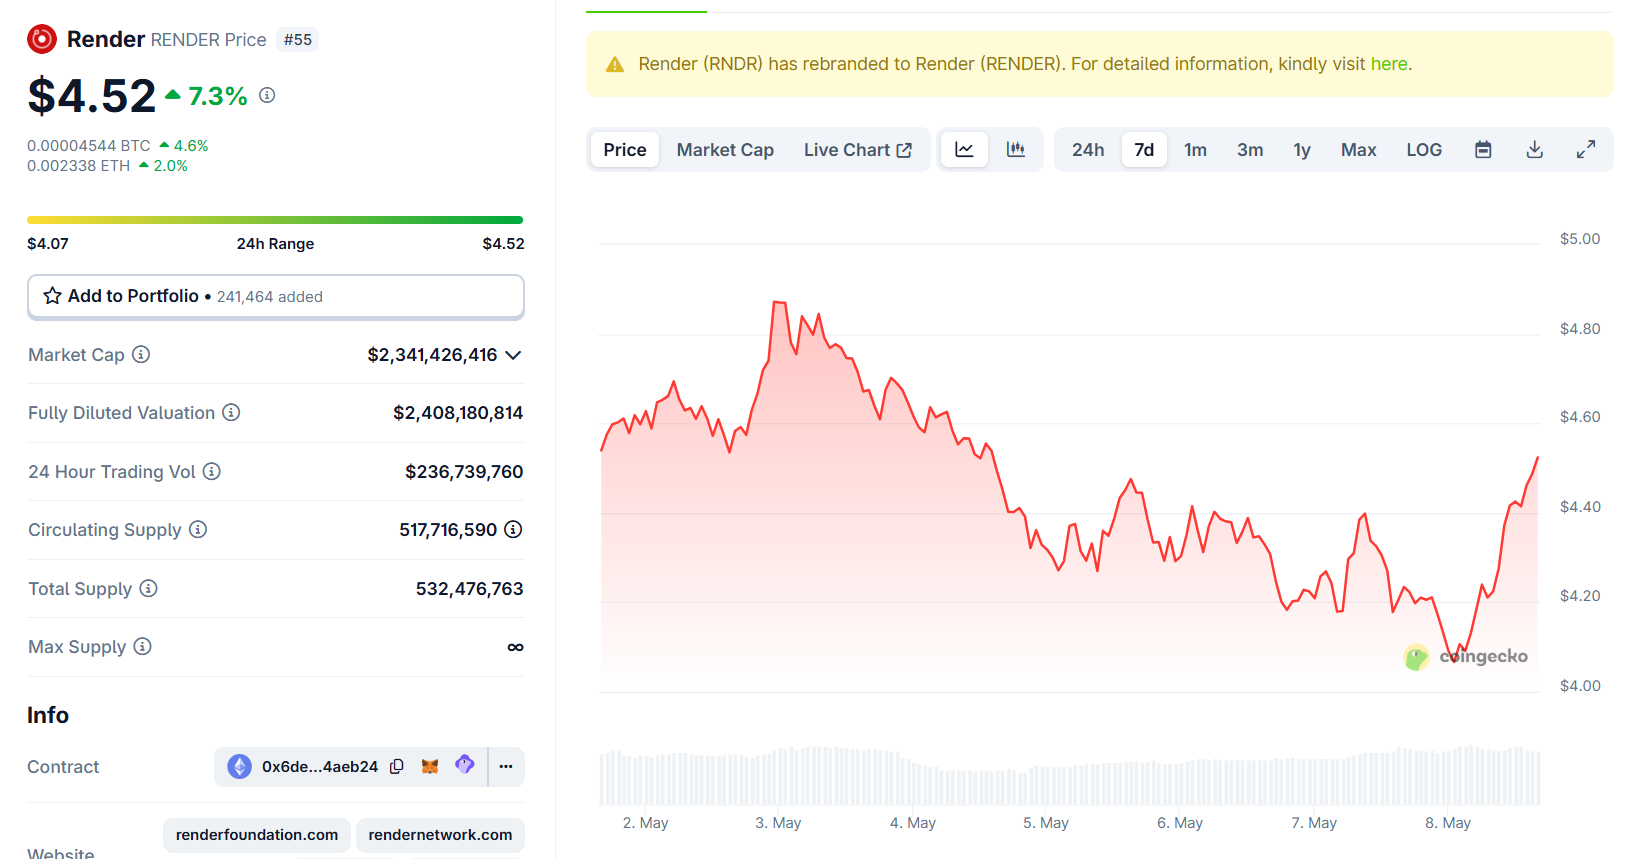
Task: Click 0.002338 ETH price text
Action: coord(78,166)
